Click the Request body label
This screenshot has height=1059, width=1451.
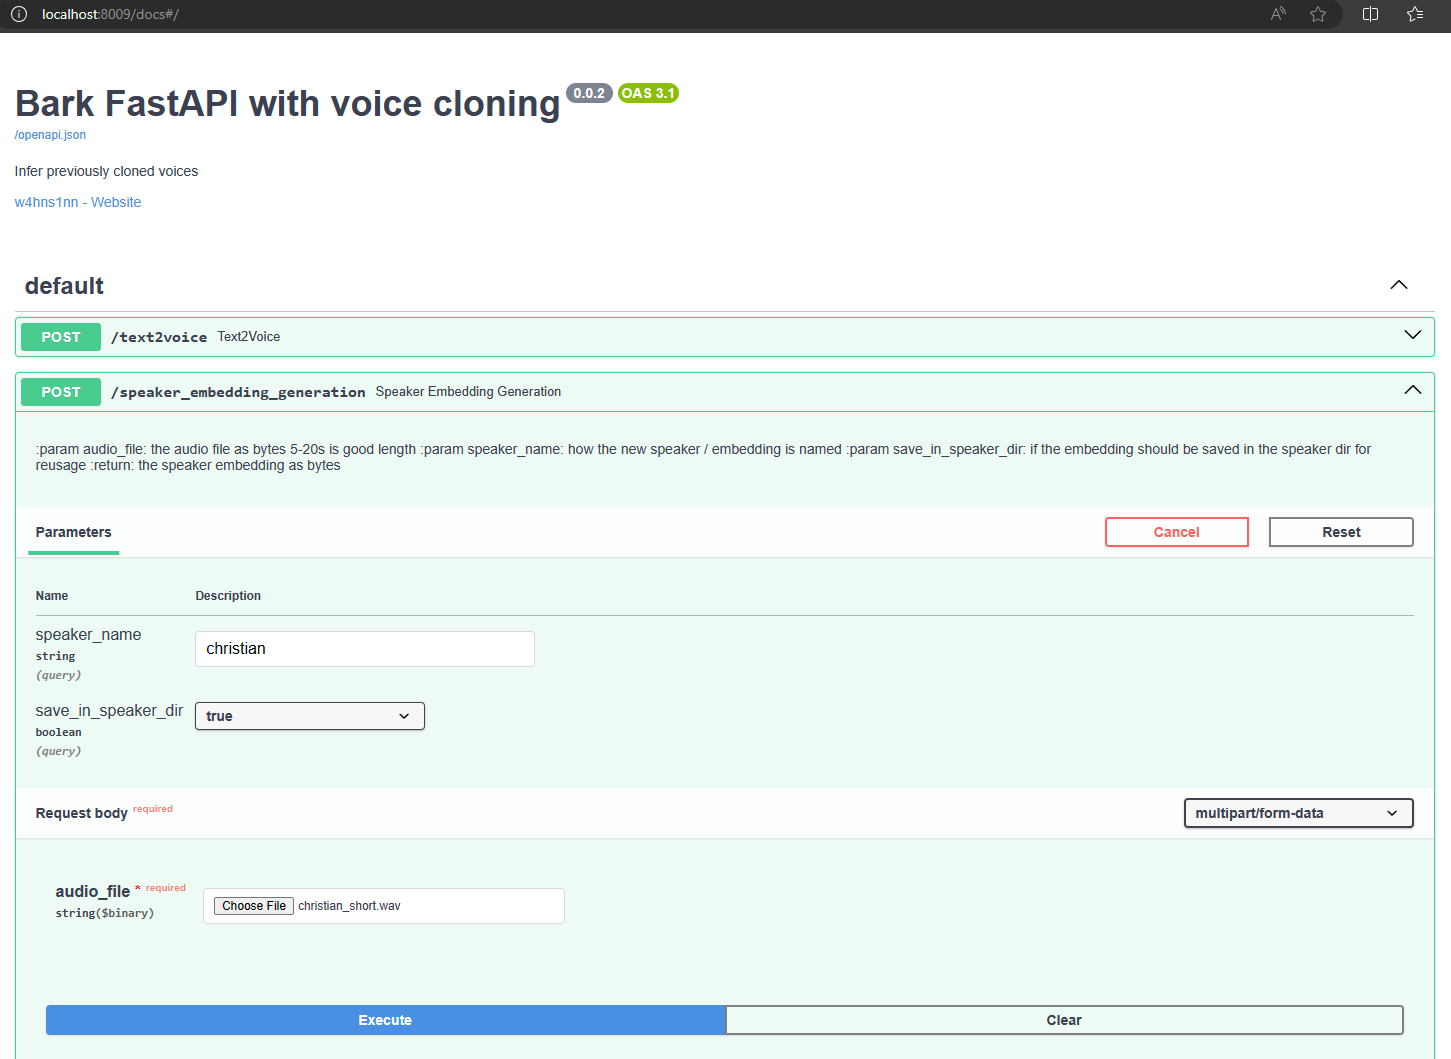coord(82,813)
